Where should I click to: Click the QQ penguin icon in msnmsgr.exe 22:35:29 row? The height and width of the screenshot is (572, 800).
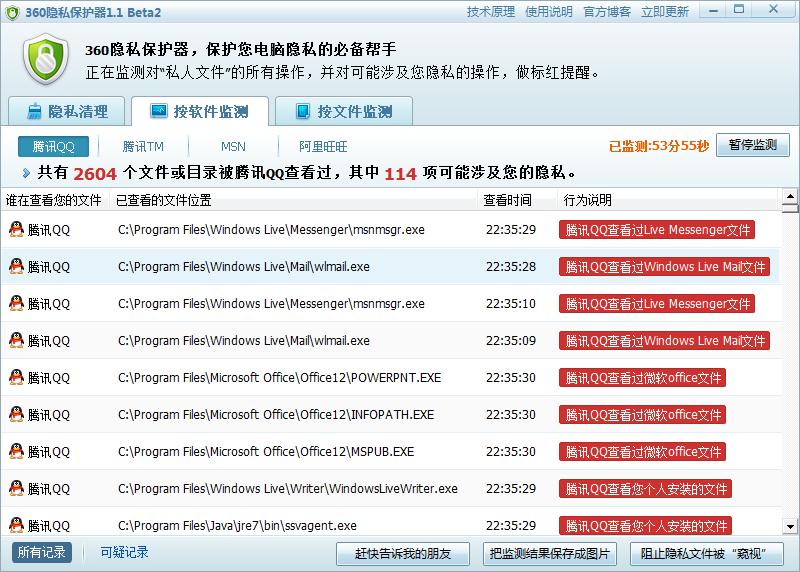pos(16,229)
